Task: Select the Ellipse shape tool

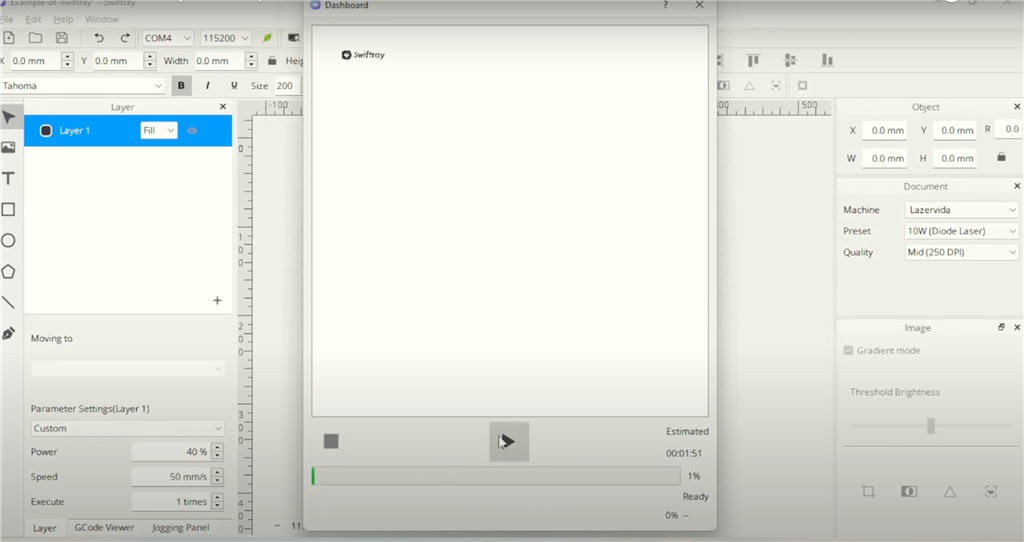Action: 9,241
